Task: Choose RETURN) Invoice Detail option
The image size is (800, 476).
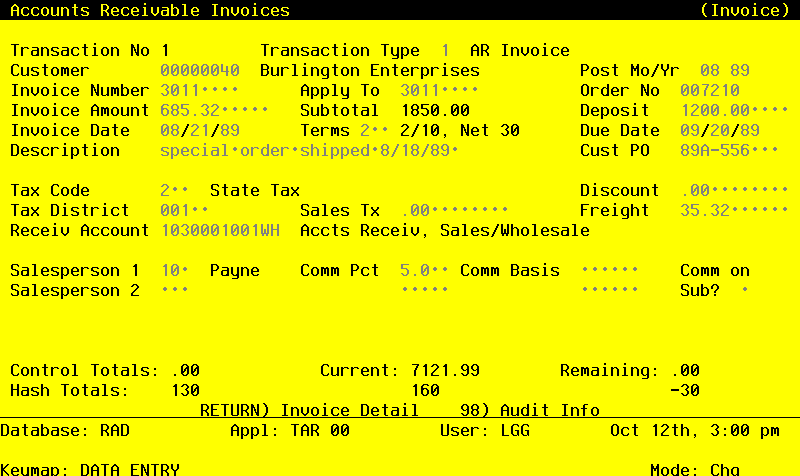Action: (309, 410)
